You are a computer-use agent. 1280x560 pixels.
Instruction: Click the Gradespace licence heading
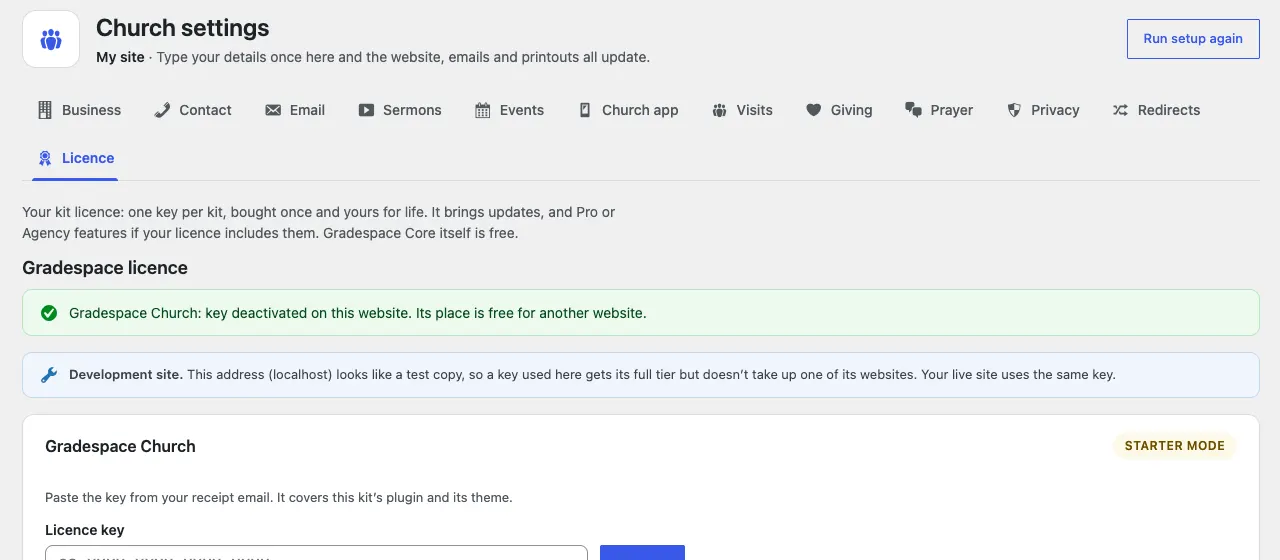click(105, 268)
